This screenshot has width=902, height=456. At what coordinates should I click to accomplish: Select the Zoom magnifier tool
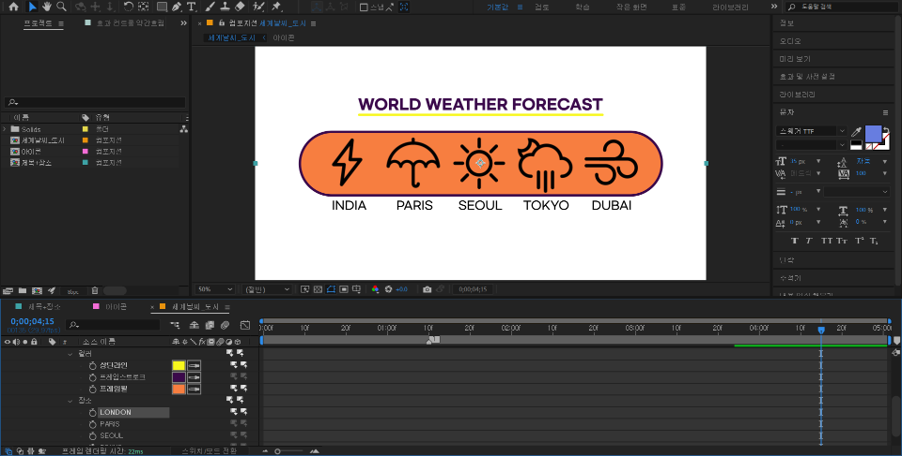click(x=61, y=7)
